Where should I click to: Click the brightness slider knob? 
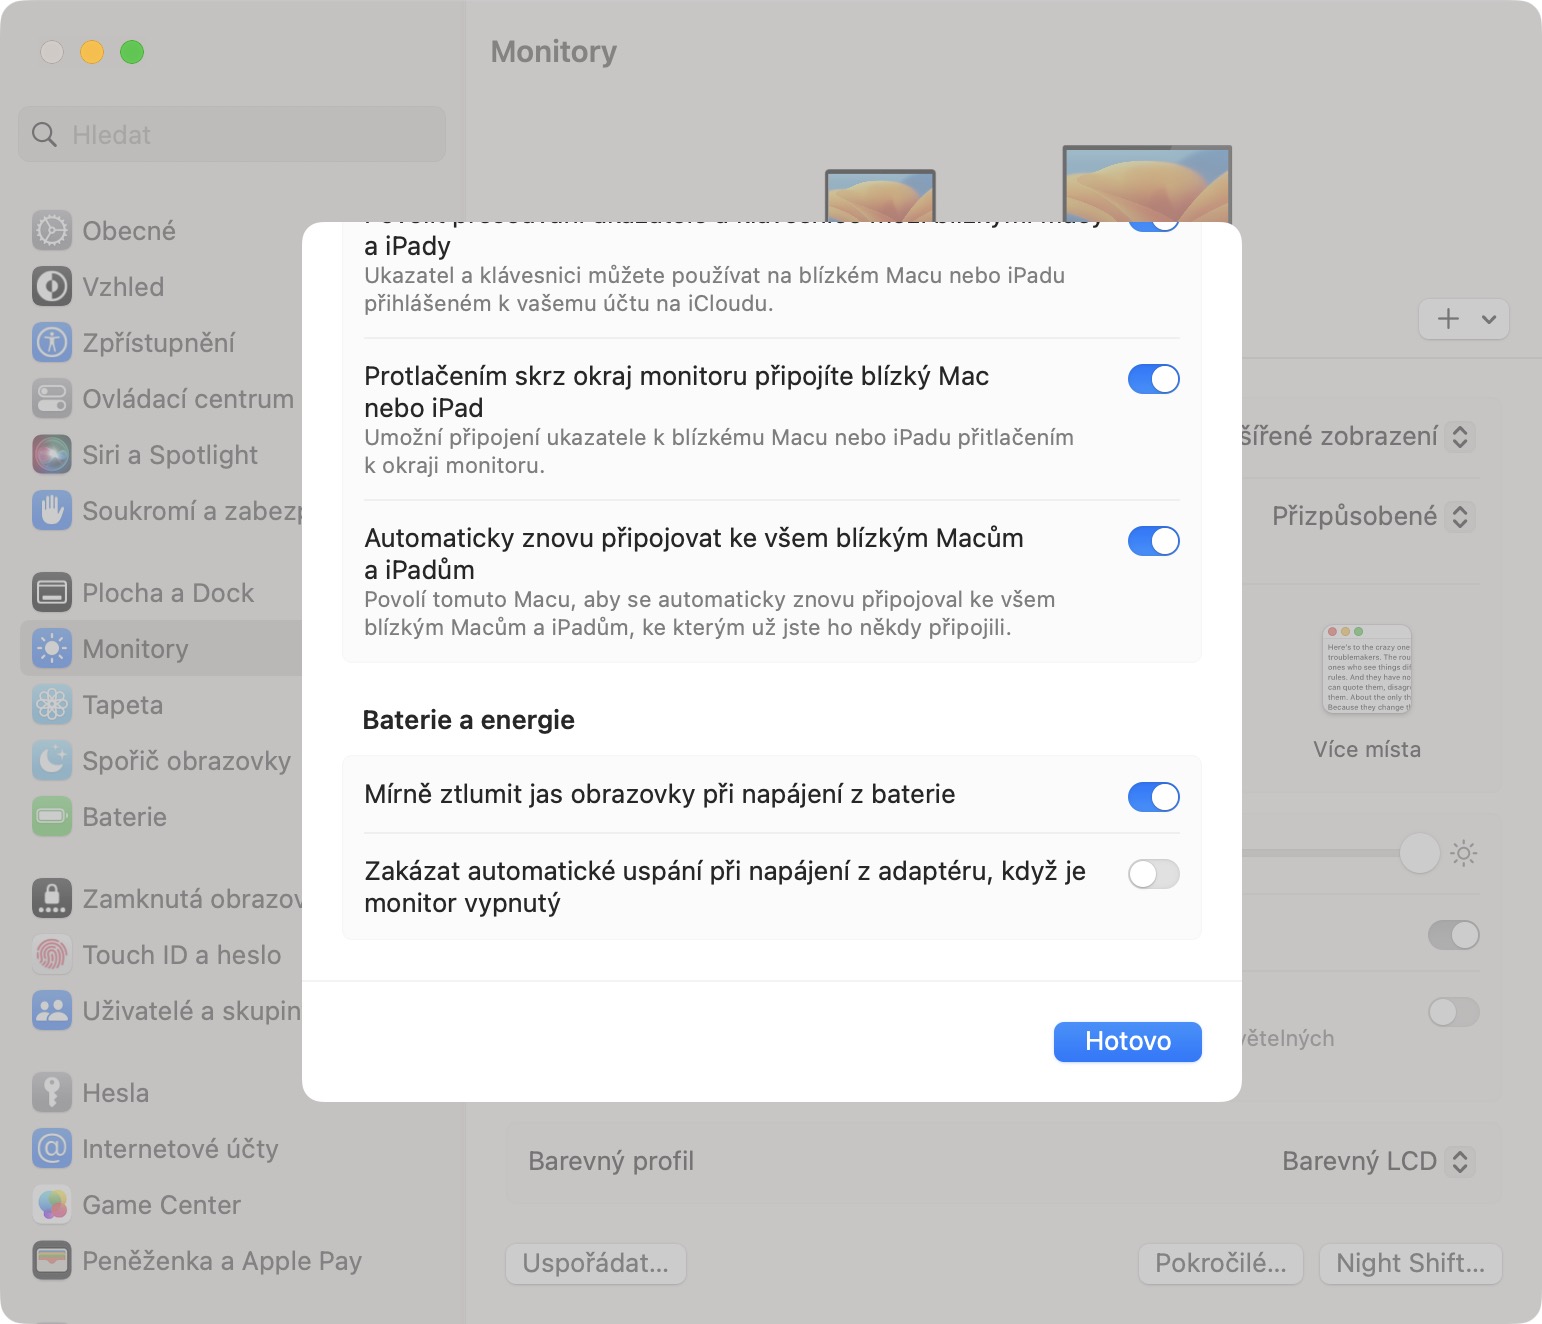[1419, 853]
